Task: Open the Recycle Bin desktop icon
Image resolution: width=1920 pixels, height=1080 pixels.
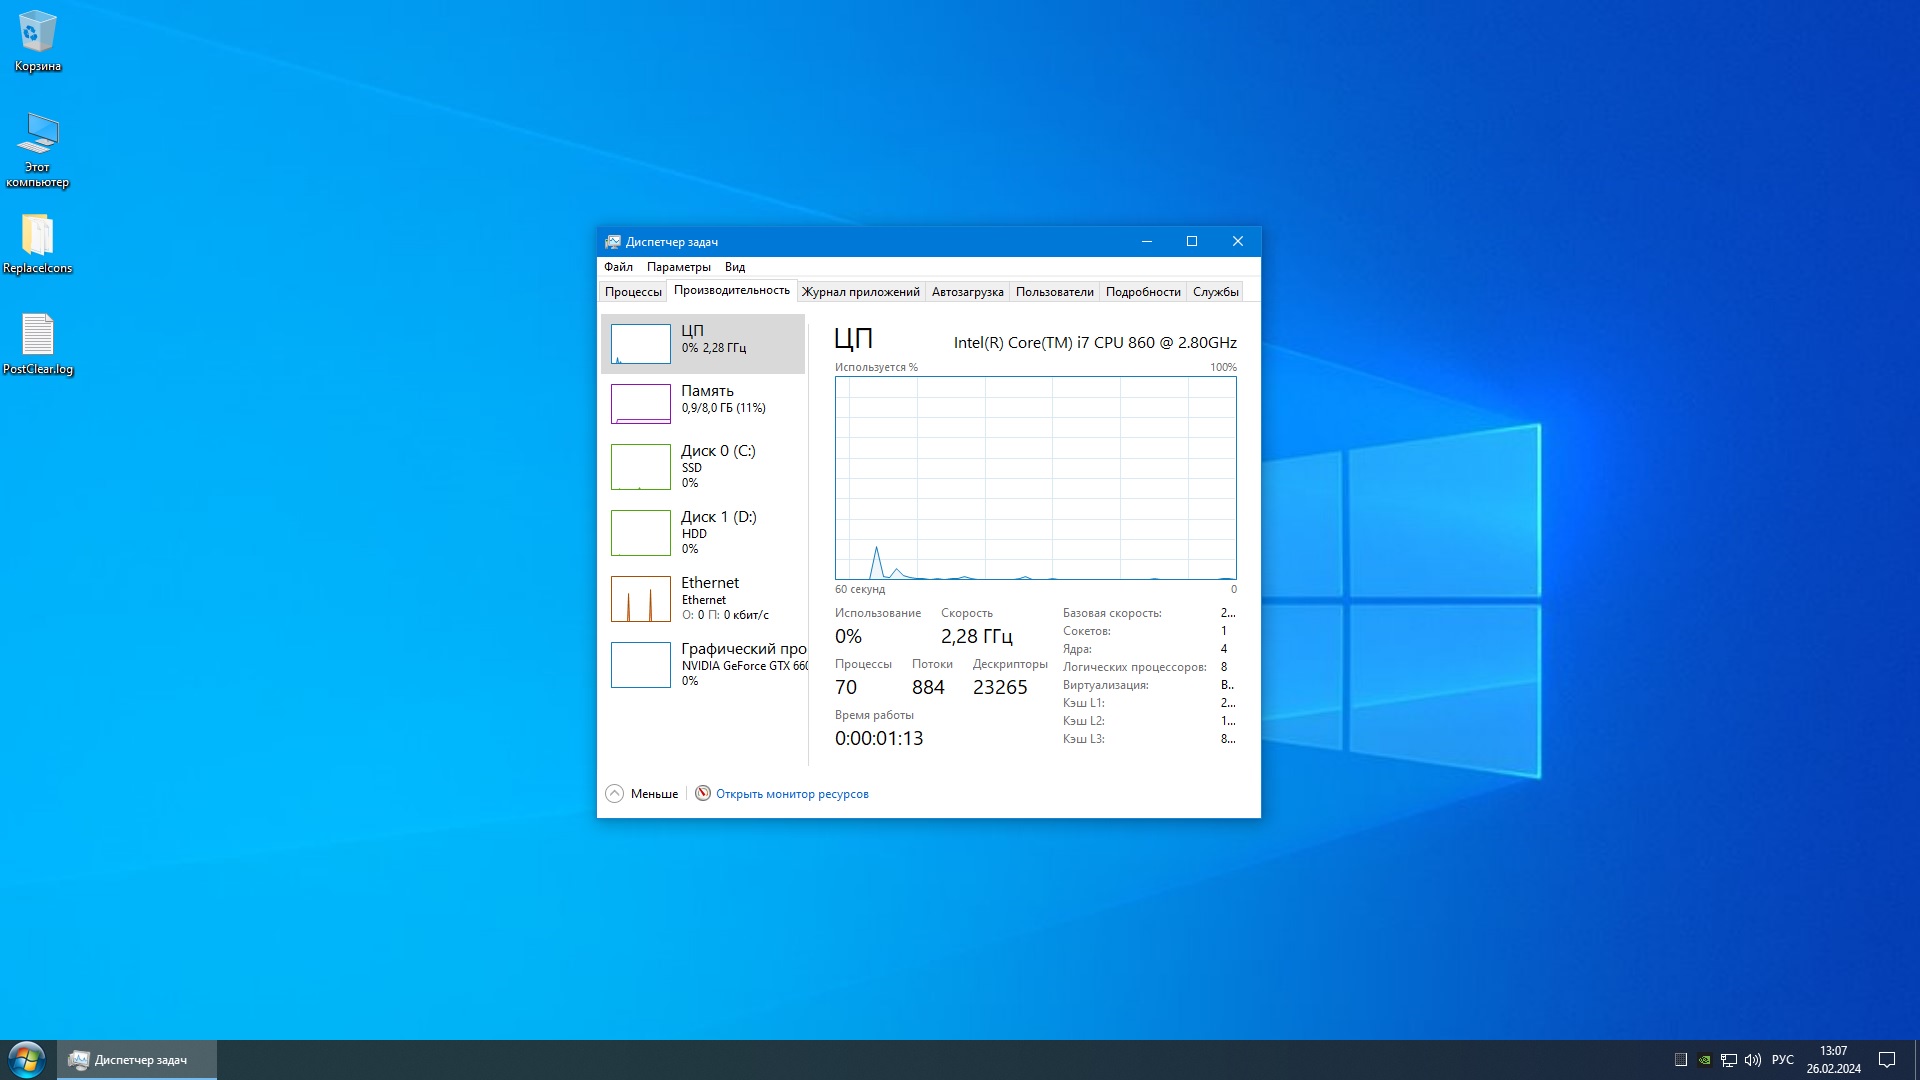Action: (x=37, y=33)
